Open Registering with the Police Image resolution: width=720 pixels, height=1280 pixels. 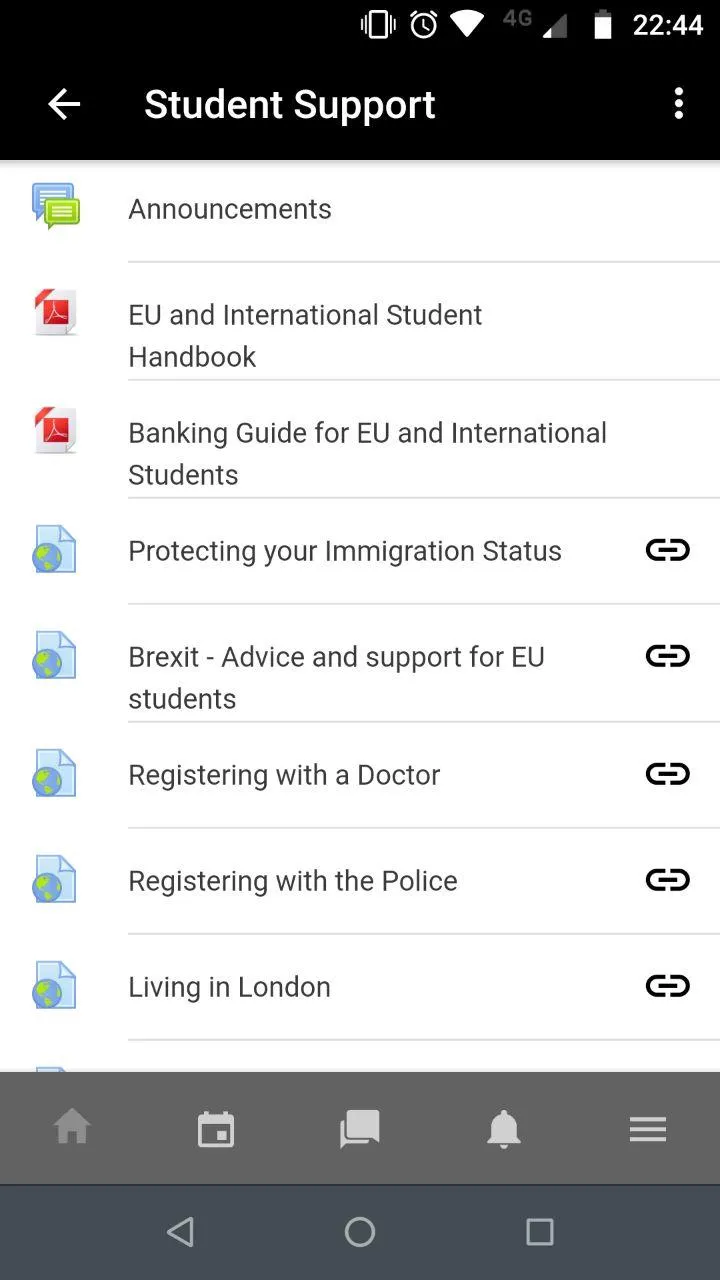[292, 881]
